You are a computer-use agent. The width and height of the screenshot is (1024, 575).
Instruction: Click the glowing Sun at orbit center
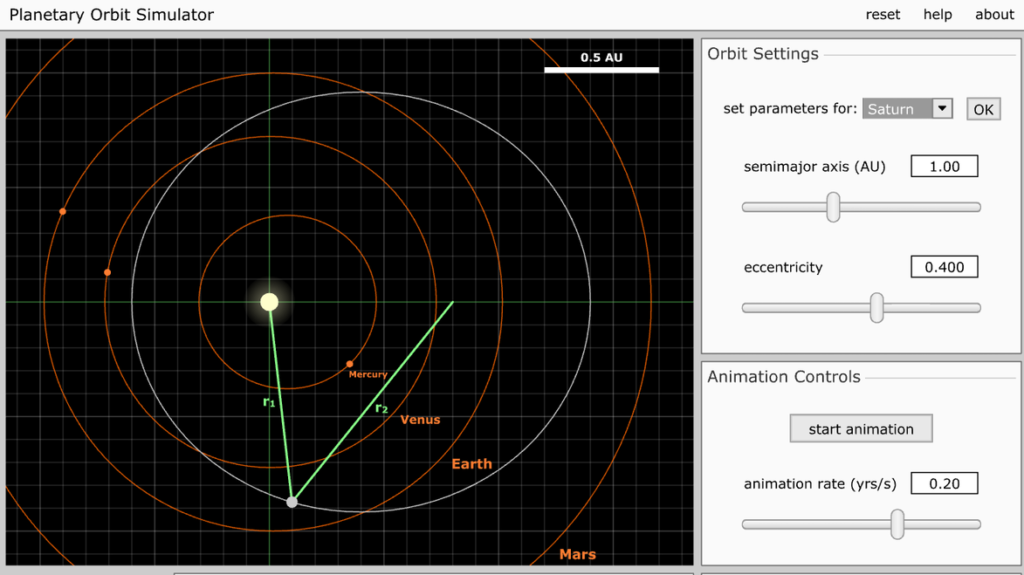coord(269,302)
